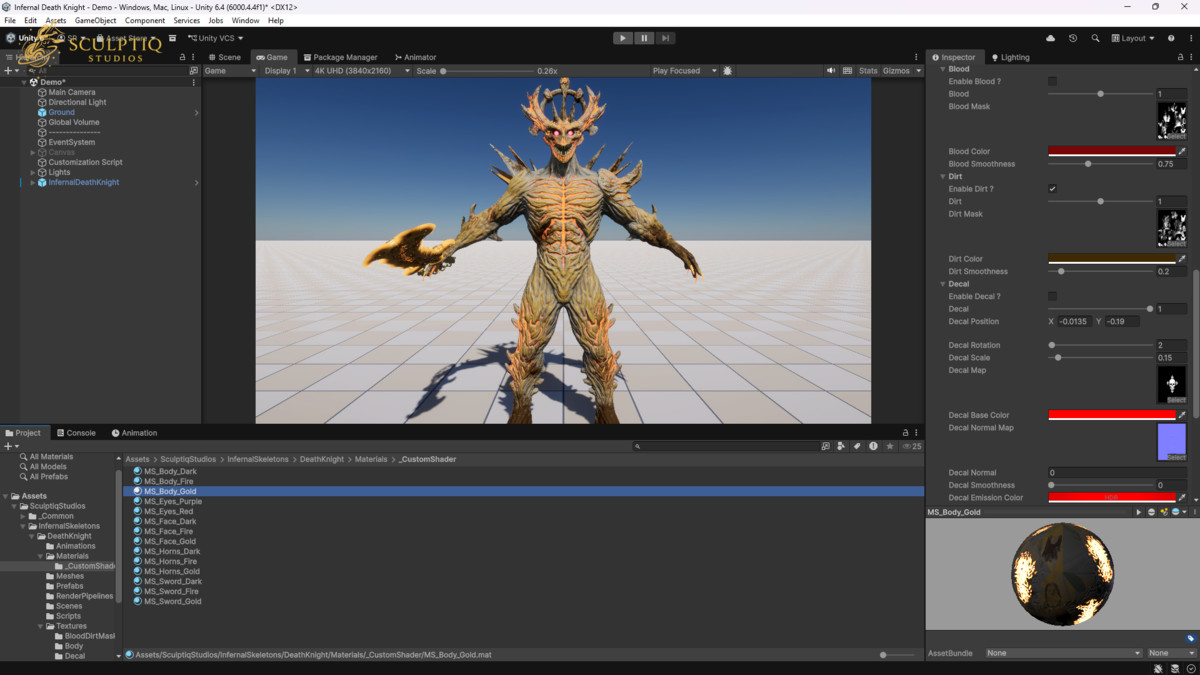Select the Blood Mask texture thumbnail

(x=1171, y=120)
